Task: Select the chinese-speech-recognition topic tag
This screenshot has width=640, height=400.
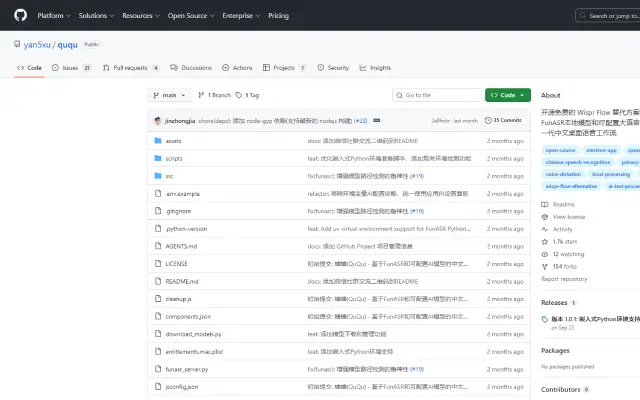Action: [x=578, y=162]
